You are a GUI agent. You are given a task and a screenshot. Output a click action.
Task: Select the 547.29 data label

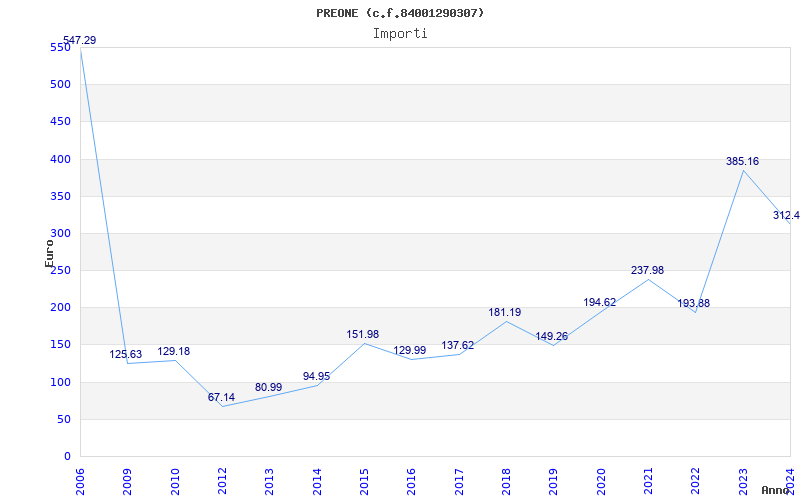coord(80,40)
